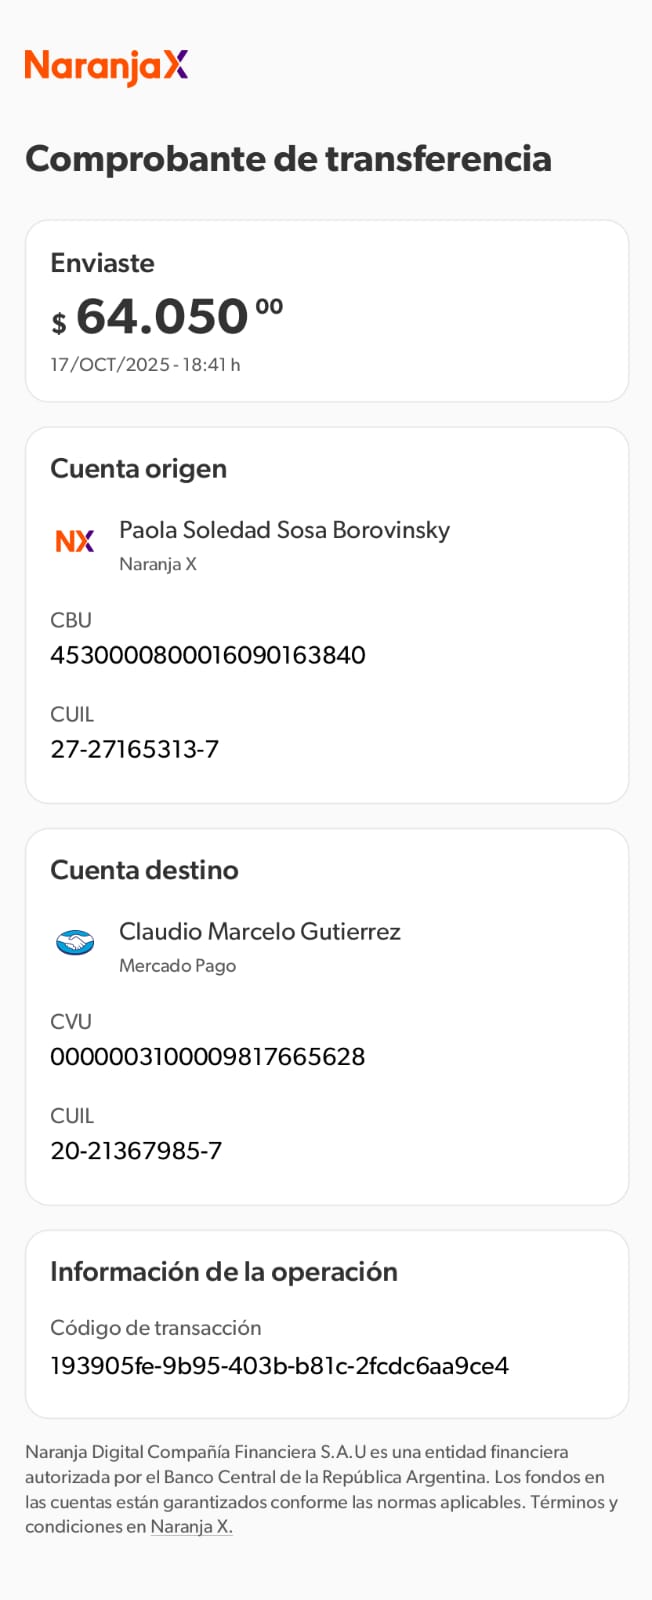Click the Mercado Pago handshake icon
The width and height of the screenshot is (652, 1600).
click(75, 942)
